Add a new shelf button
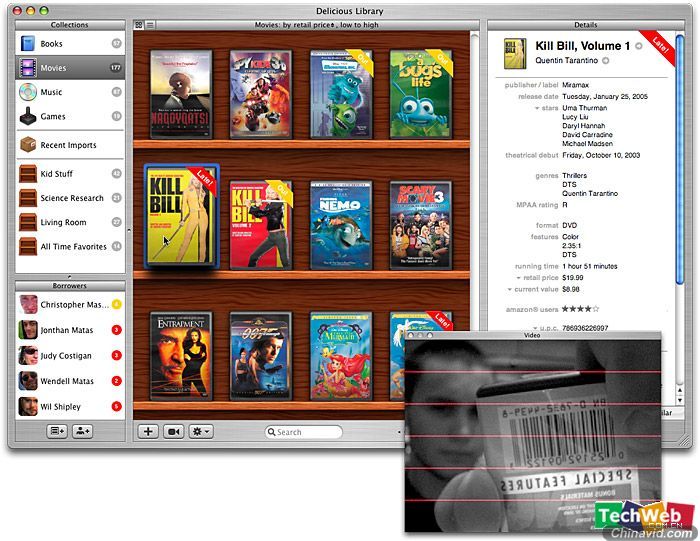This screenshot has width=700, height=541. (x=57, y=431)
